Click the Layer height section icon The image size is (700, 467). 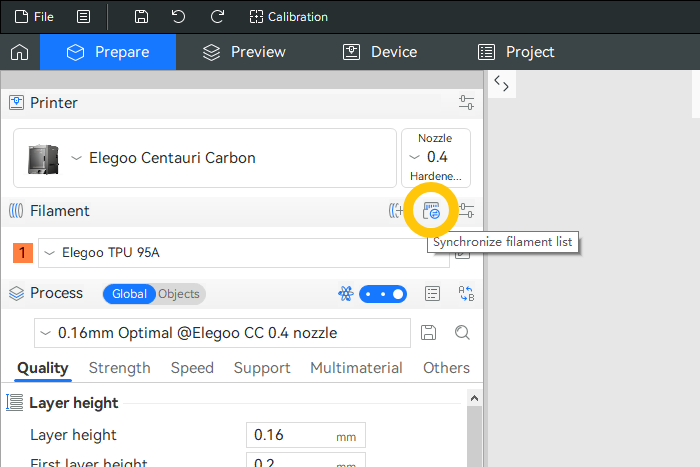click(15, 402)
